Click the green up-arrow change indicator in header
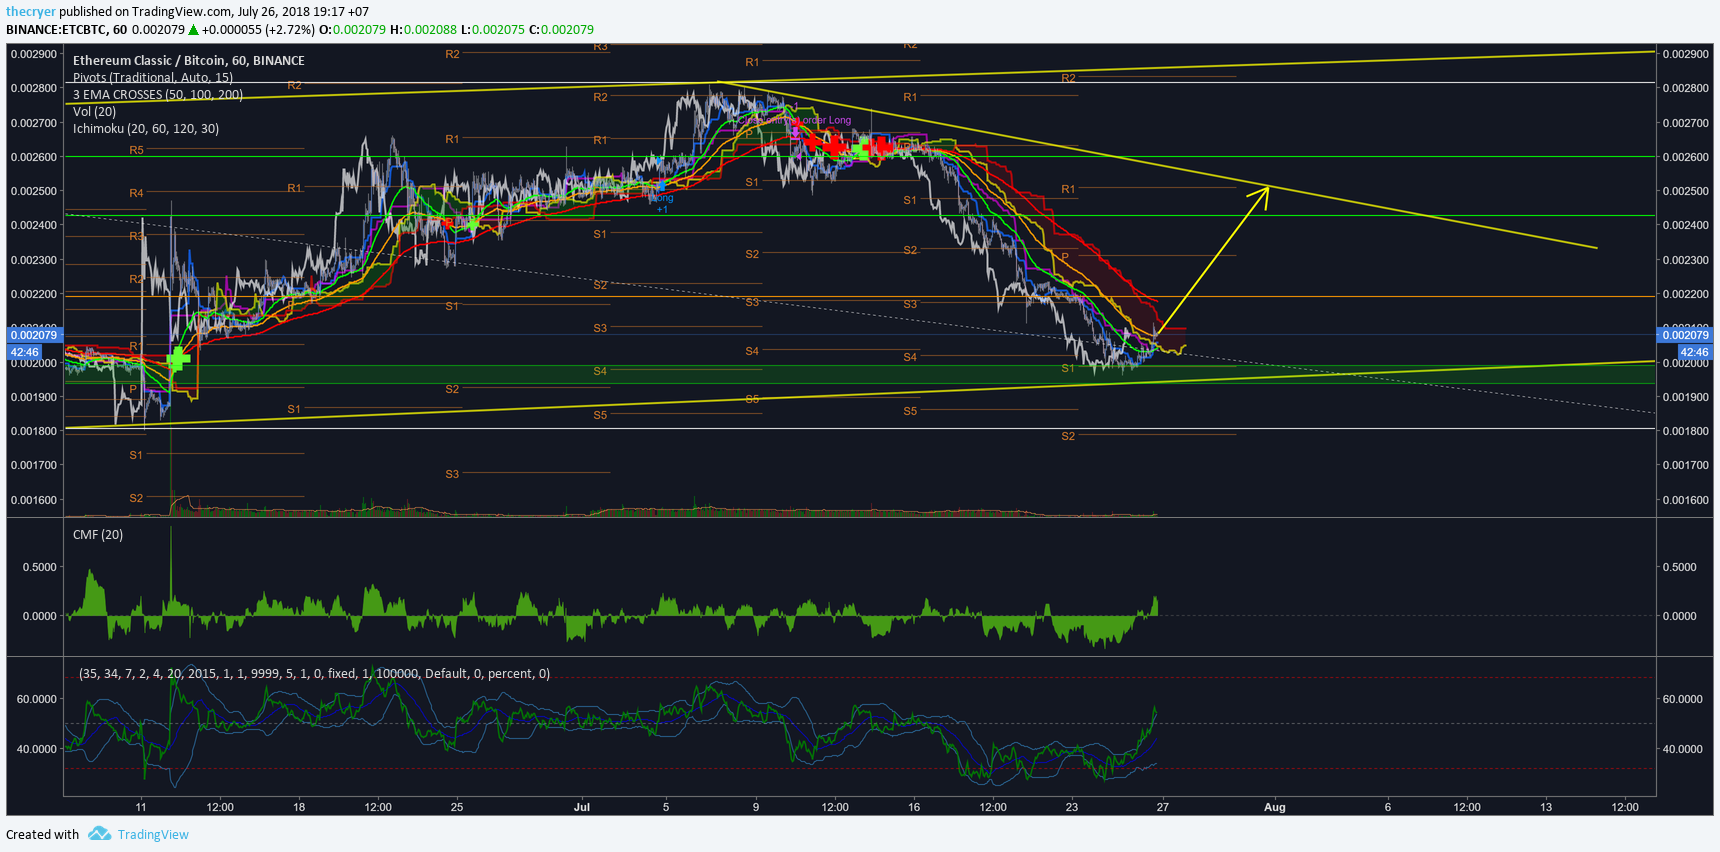The height and width of the screenshot is (852, 1720). coord(194,30)
